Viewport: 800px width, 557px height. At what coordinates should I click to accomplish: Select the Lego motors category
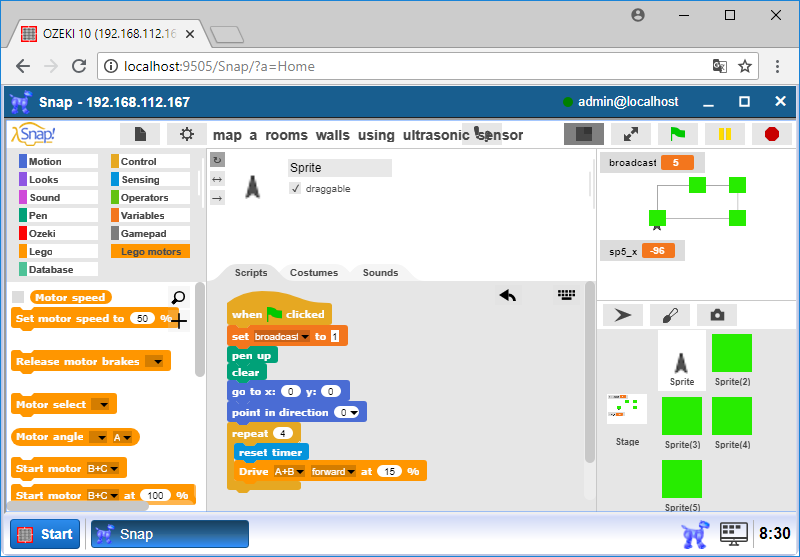coord(150,251)
